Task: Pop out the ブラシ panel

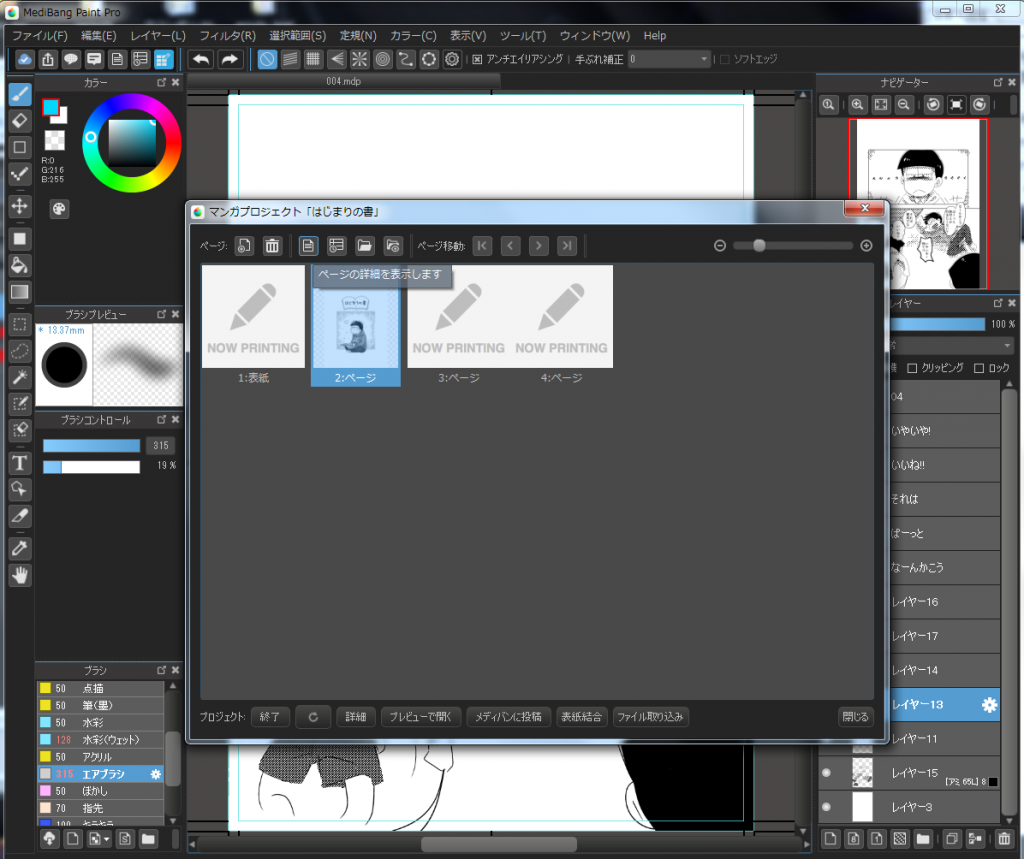Action: [161, 670]
